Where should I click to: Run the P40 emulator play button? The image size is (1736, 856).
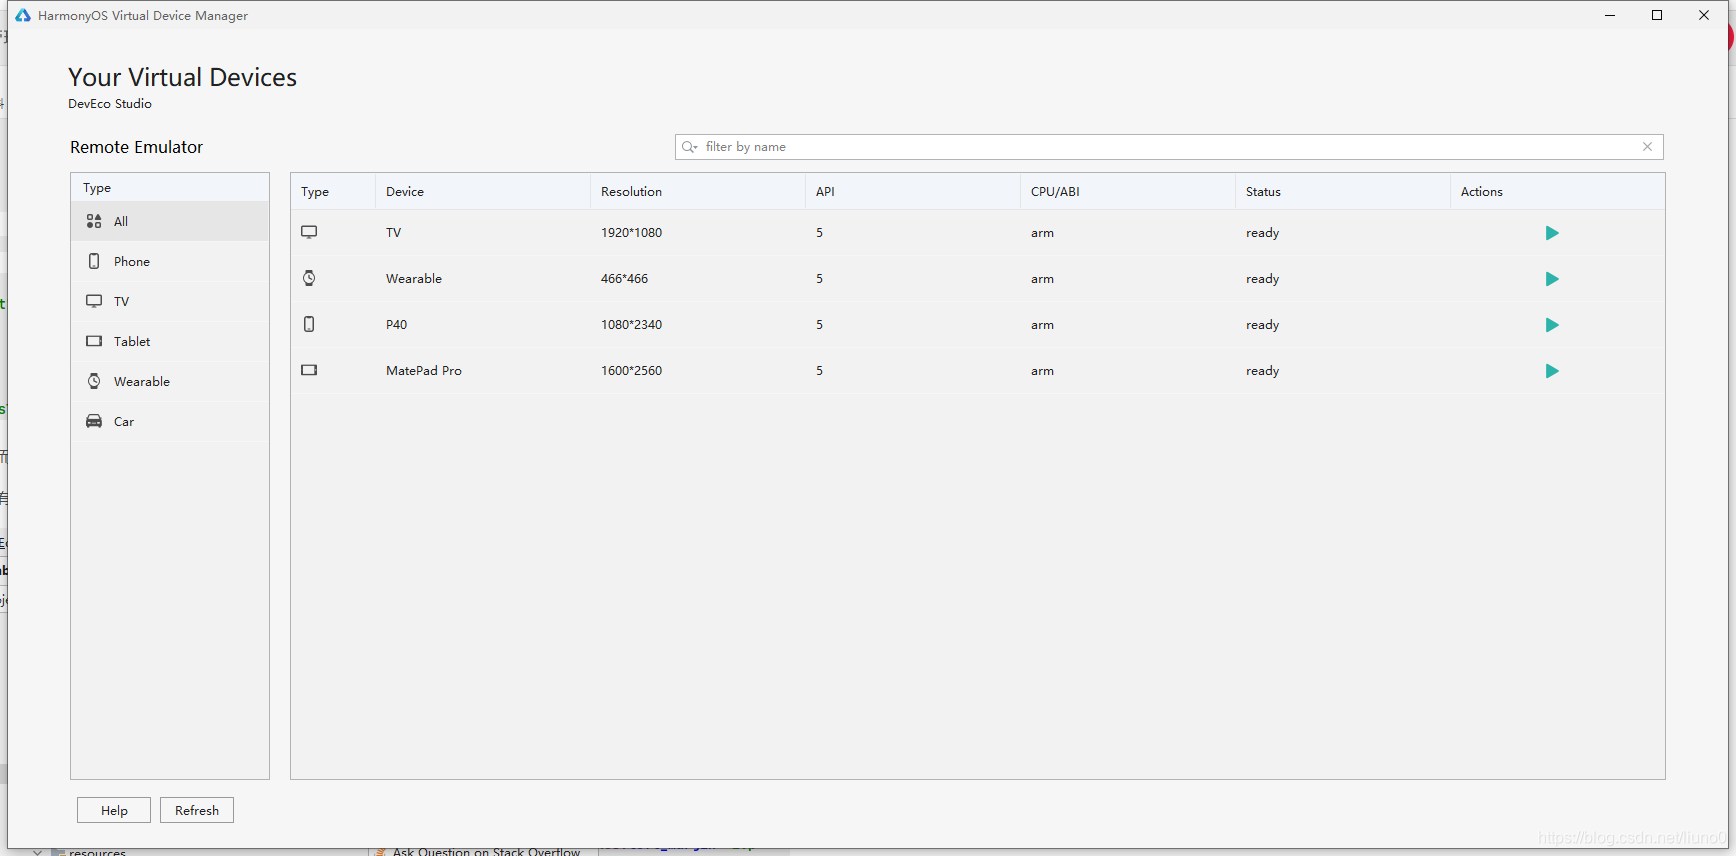pyautogui.click(x=1552, y=325)
